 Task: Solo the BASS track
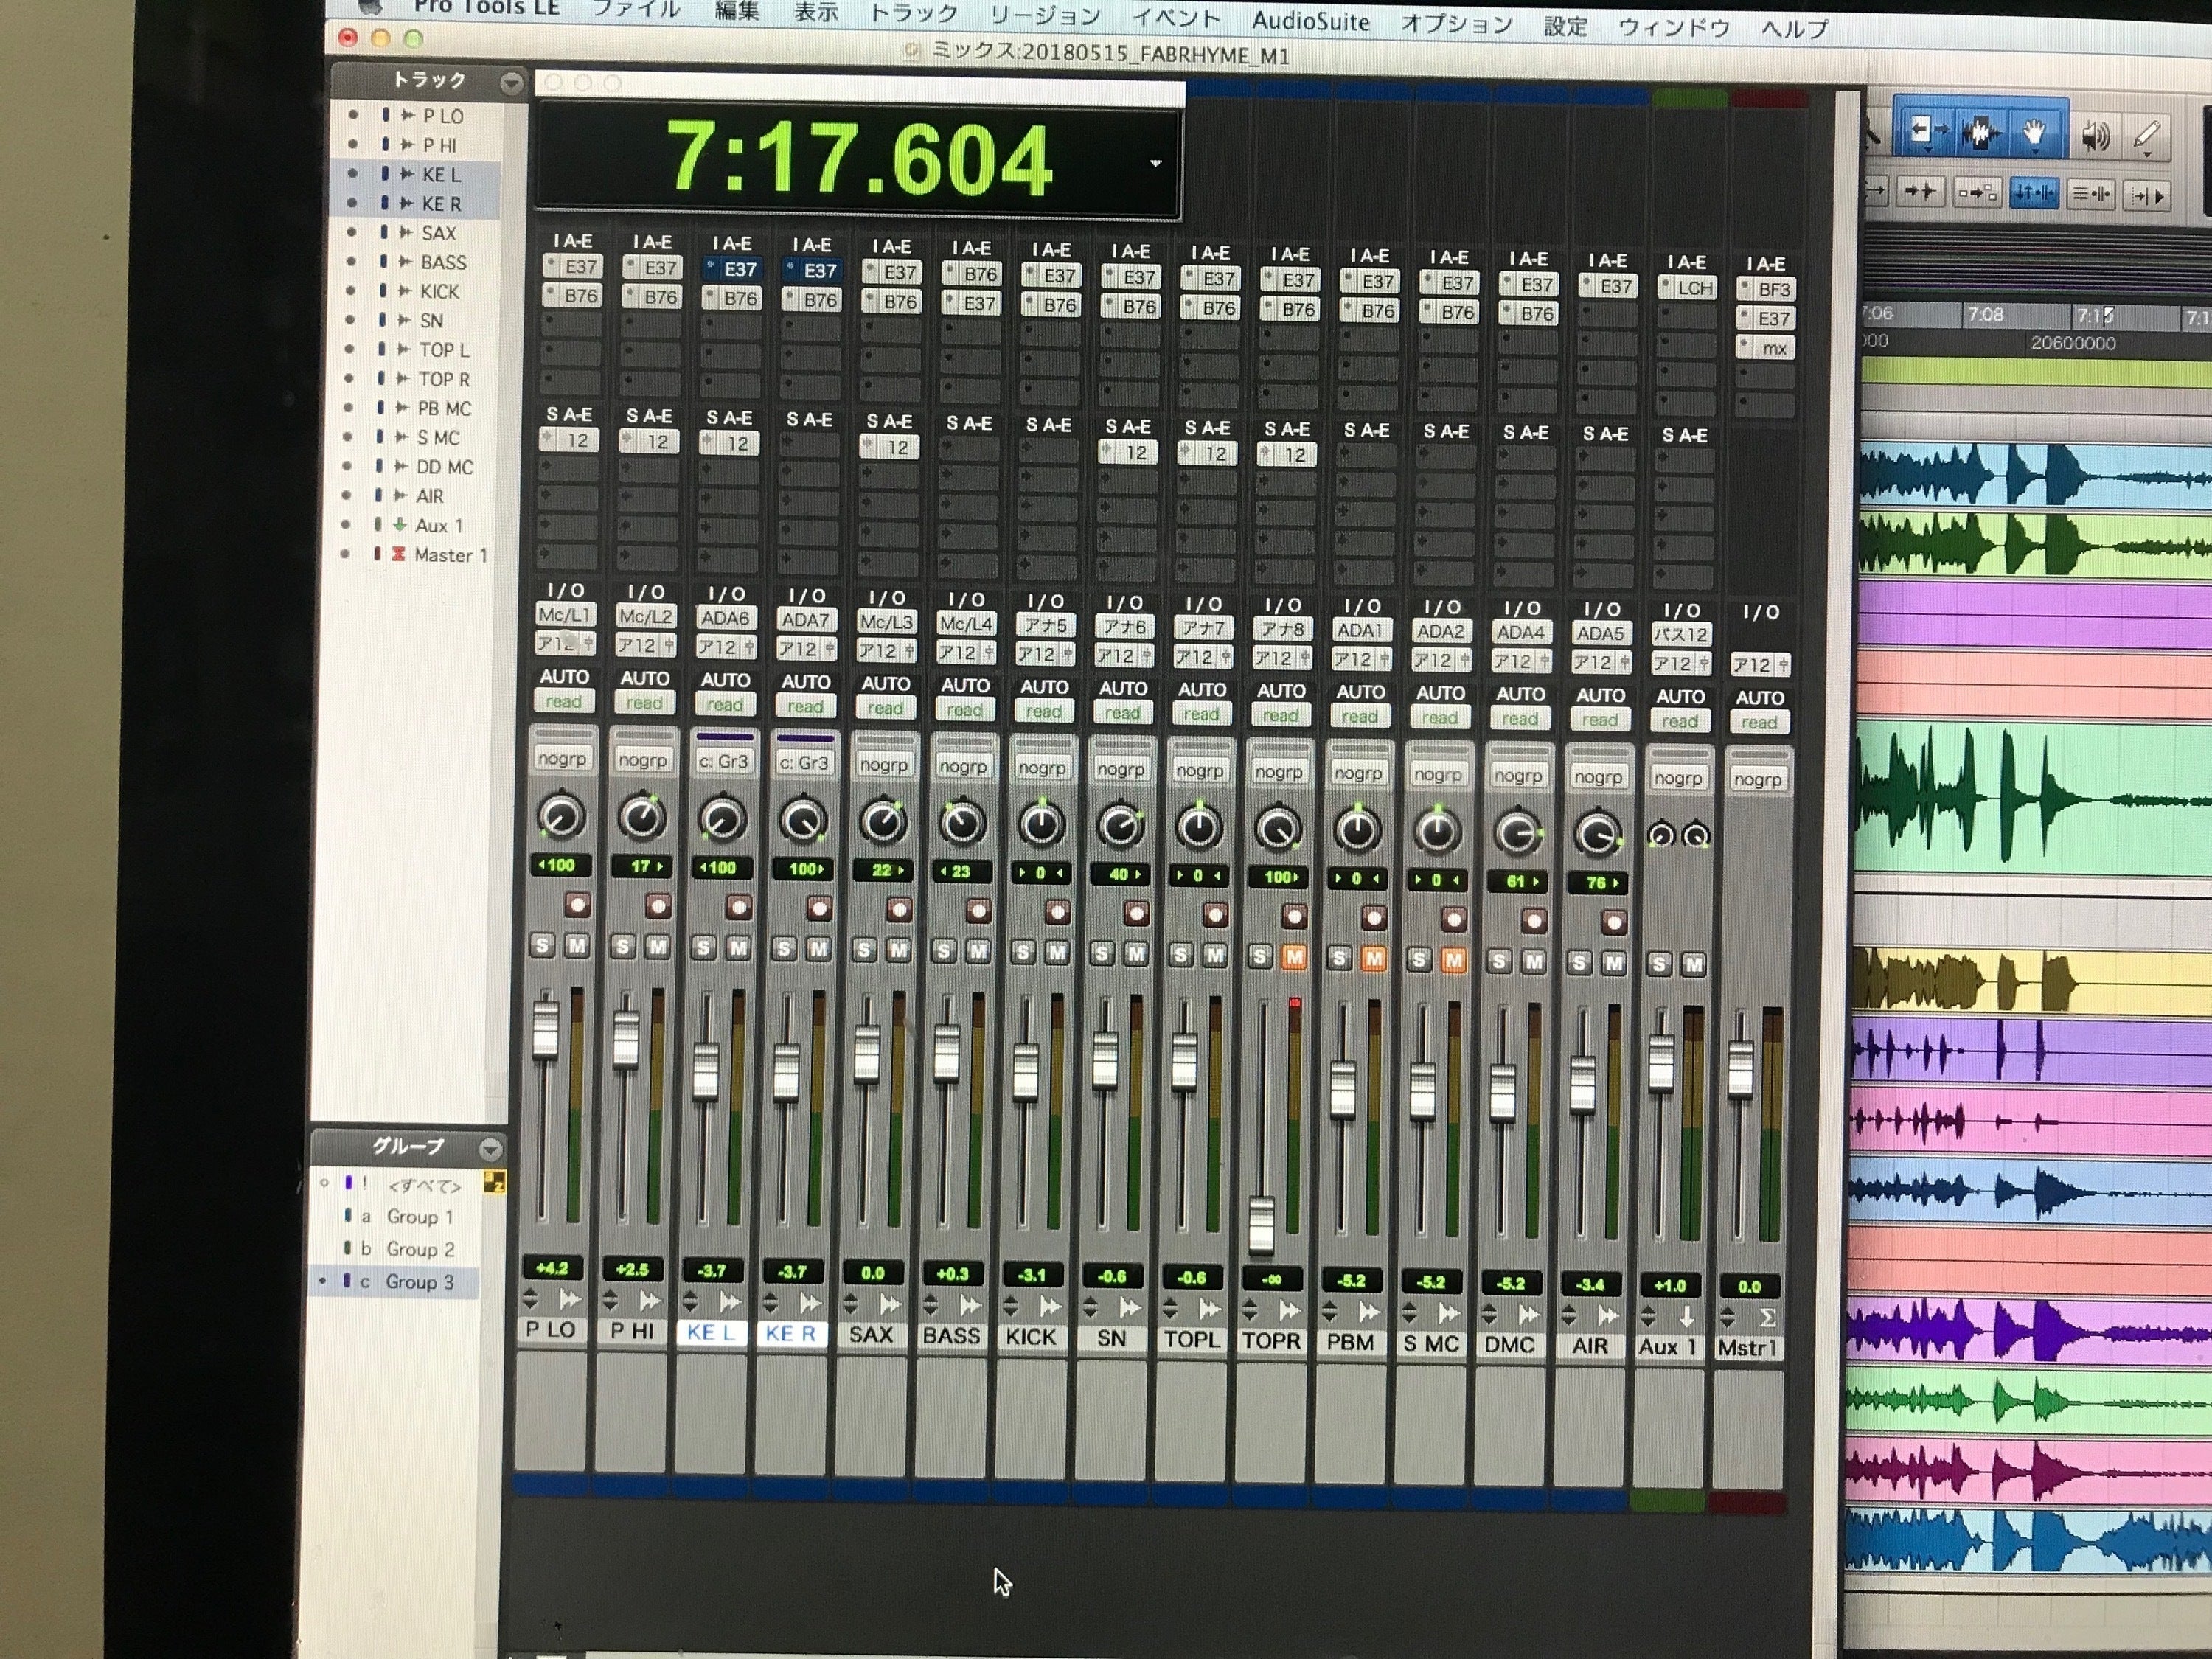[943, 950]
